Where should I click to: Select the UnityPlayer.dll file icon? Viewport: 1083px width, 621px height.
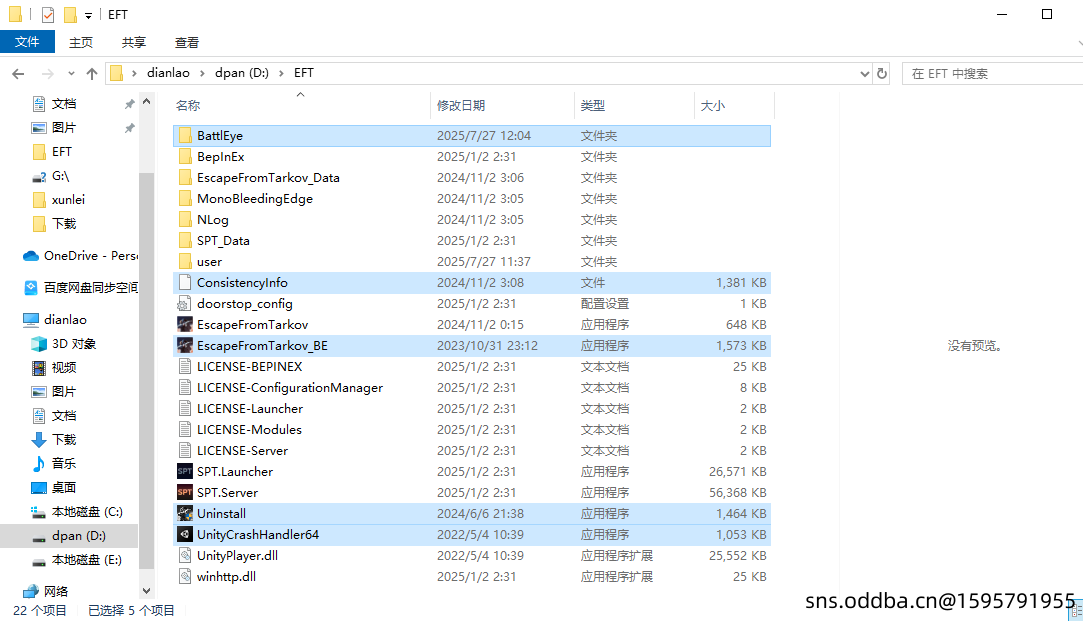[184, 555]
